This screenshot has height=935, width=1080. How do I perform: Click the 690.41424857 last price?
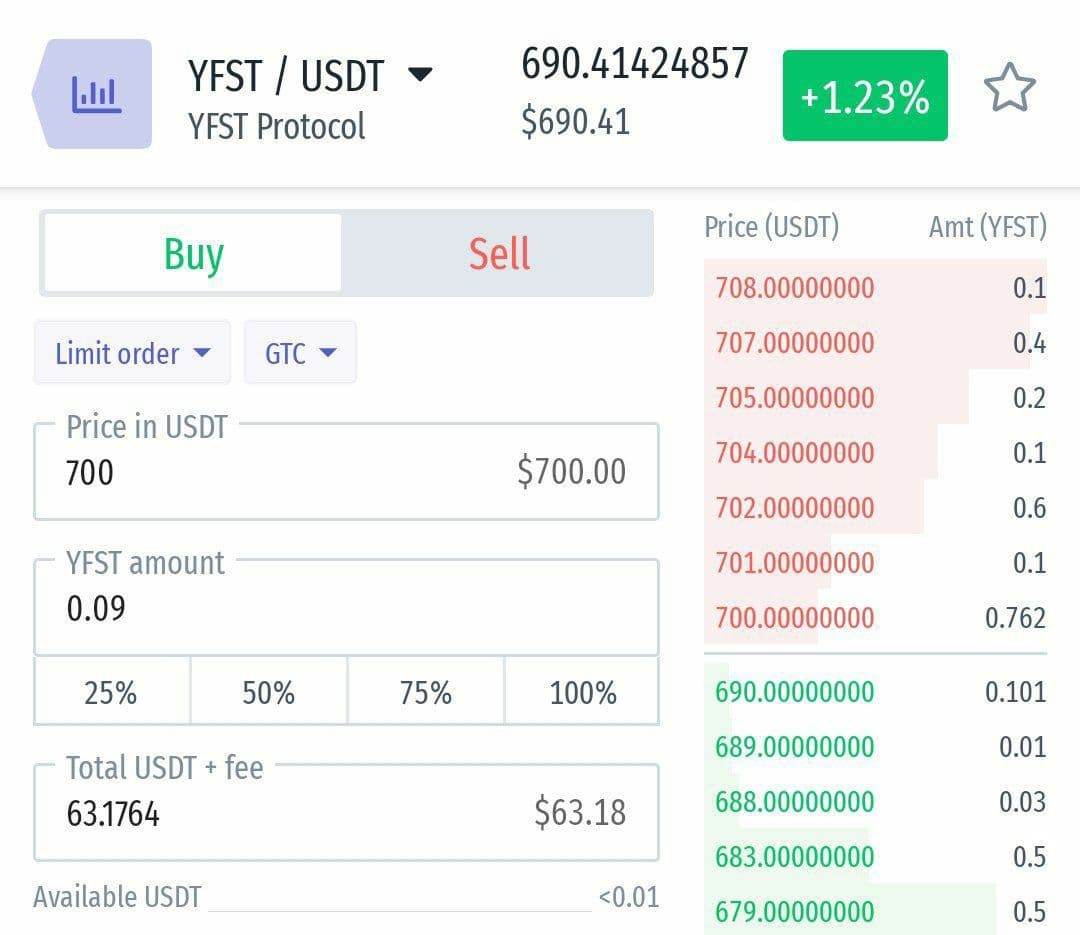[x=634, y=64]
